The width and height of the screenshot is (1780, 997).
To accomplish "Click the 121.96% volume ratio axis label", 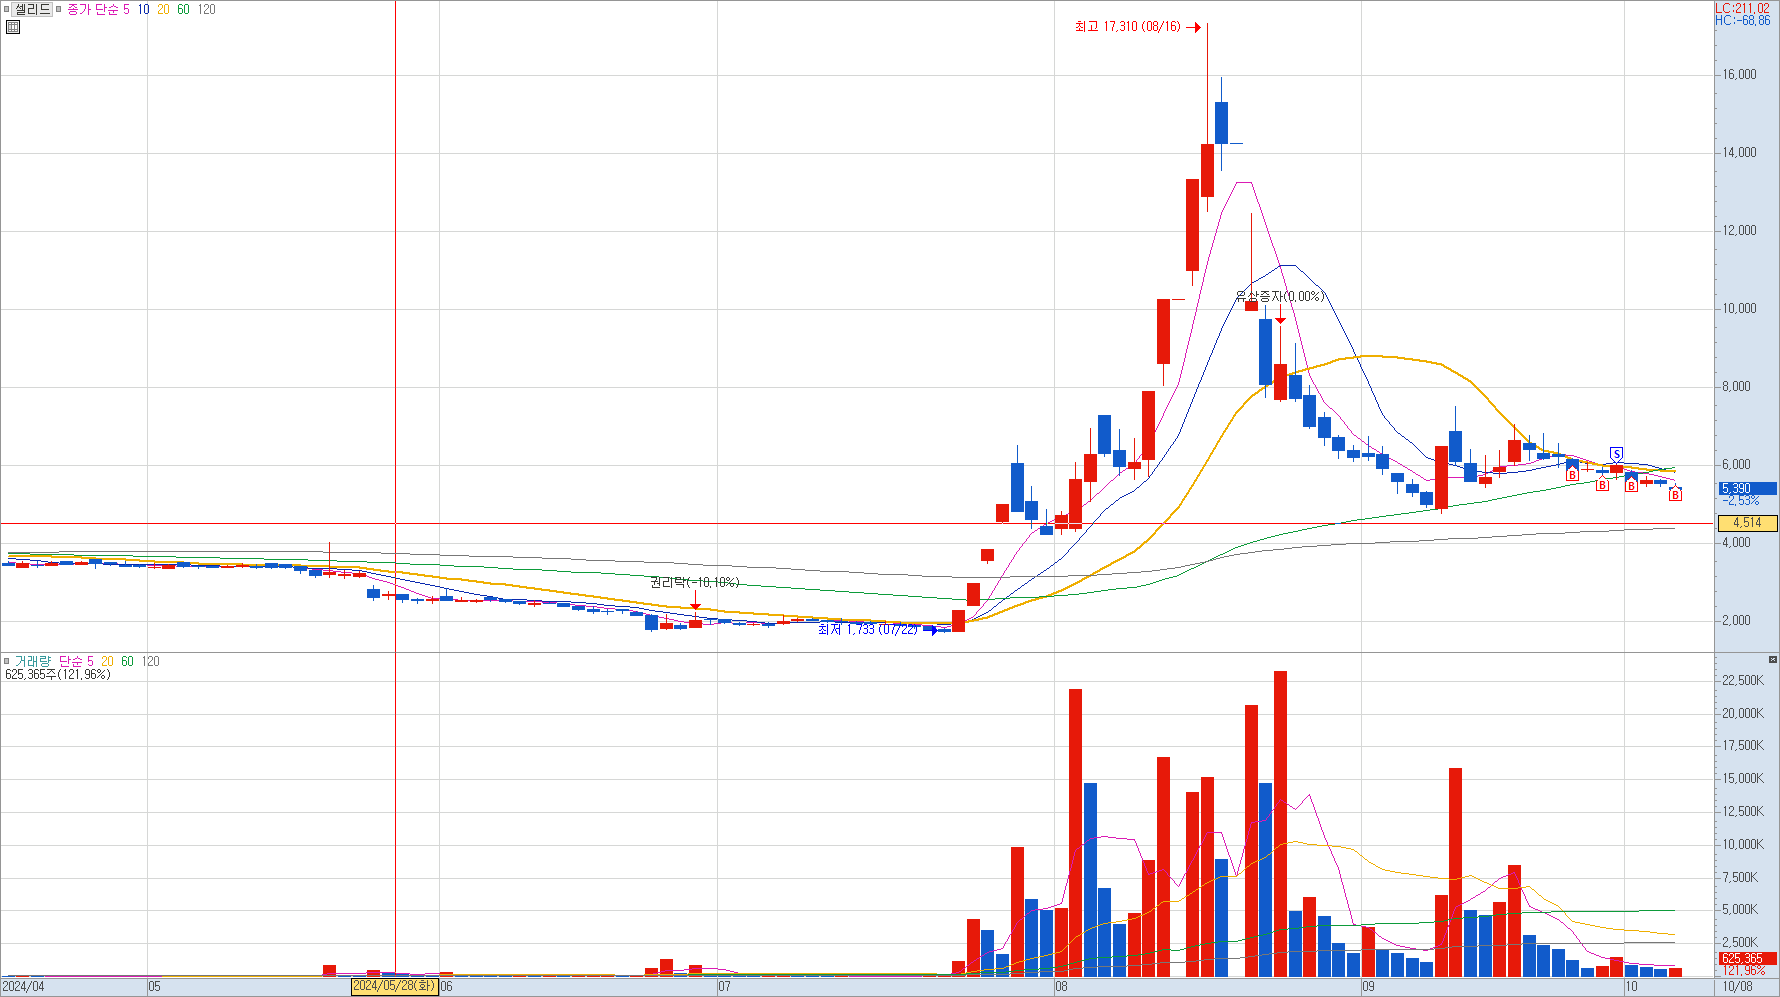I will pyautogui.click(x=1743, y=971).
